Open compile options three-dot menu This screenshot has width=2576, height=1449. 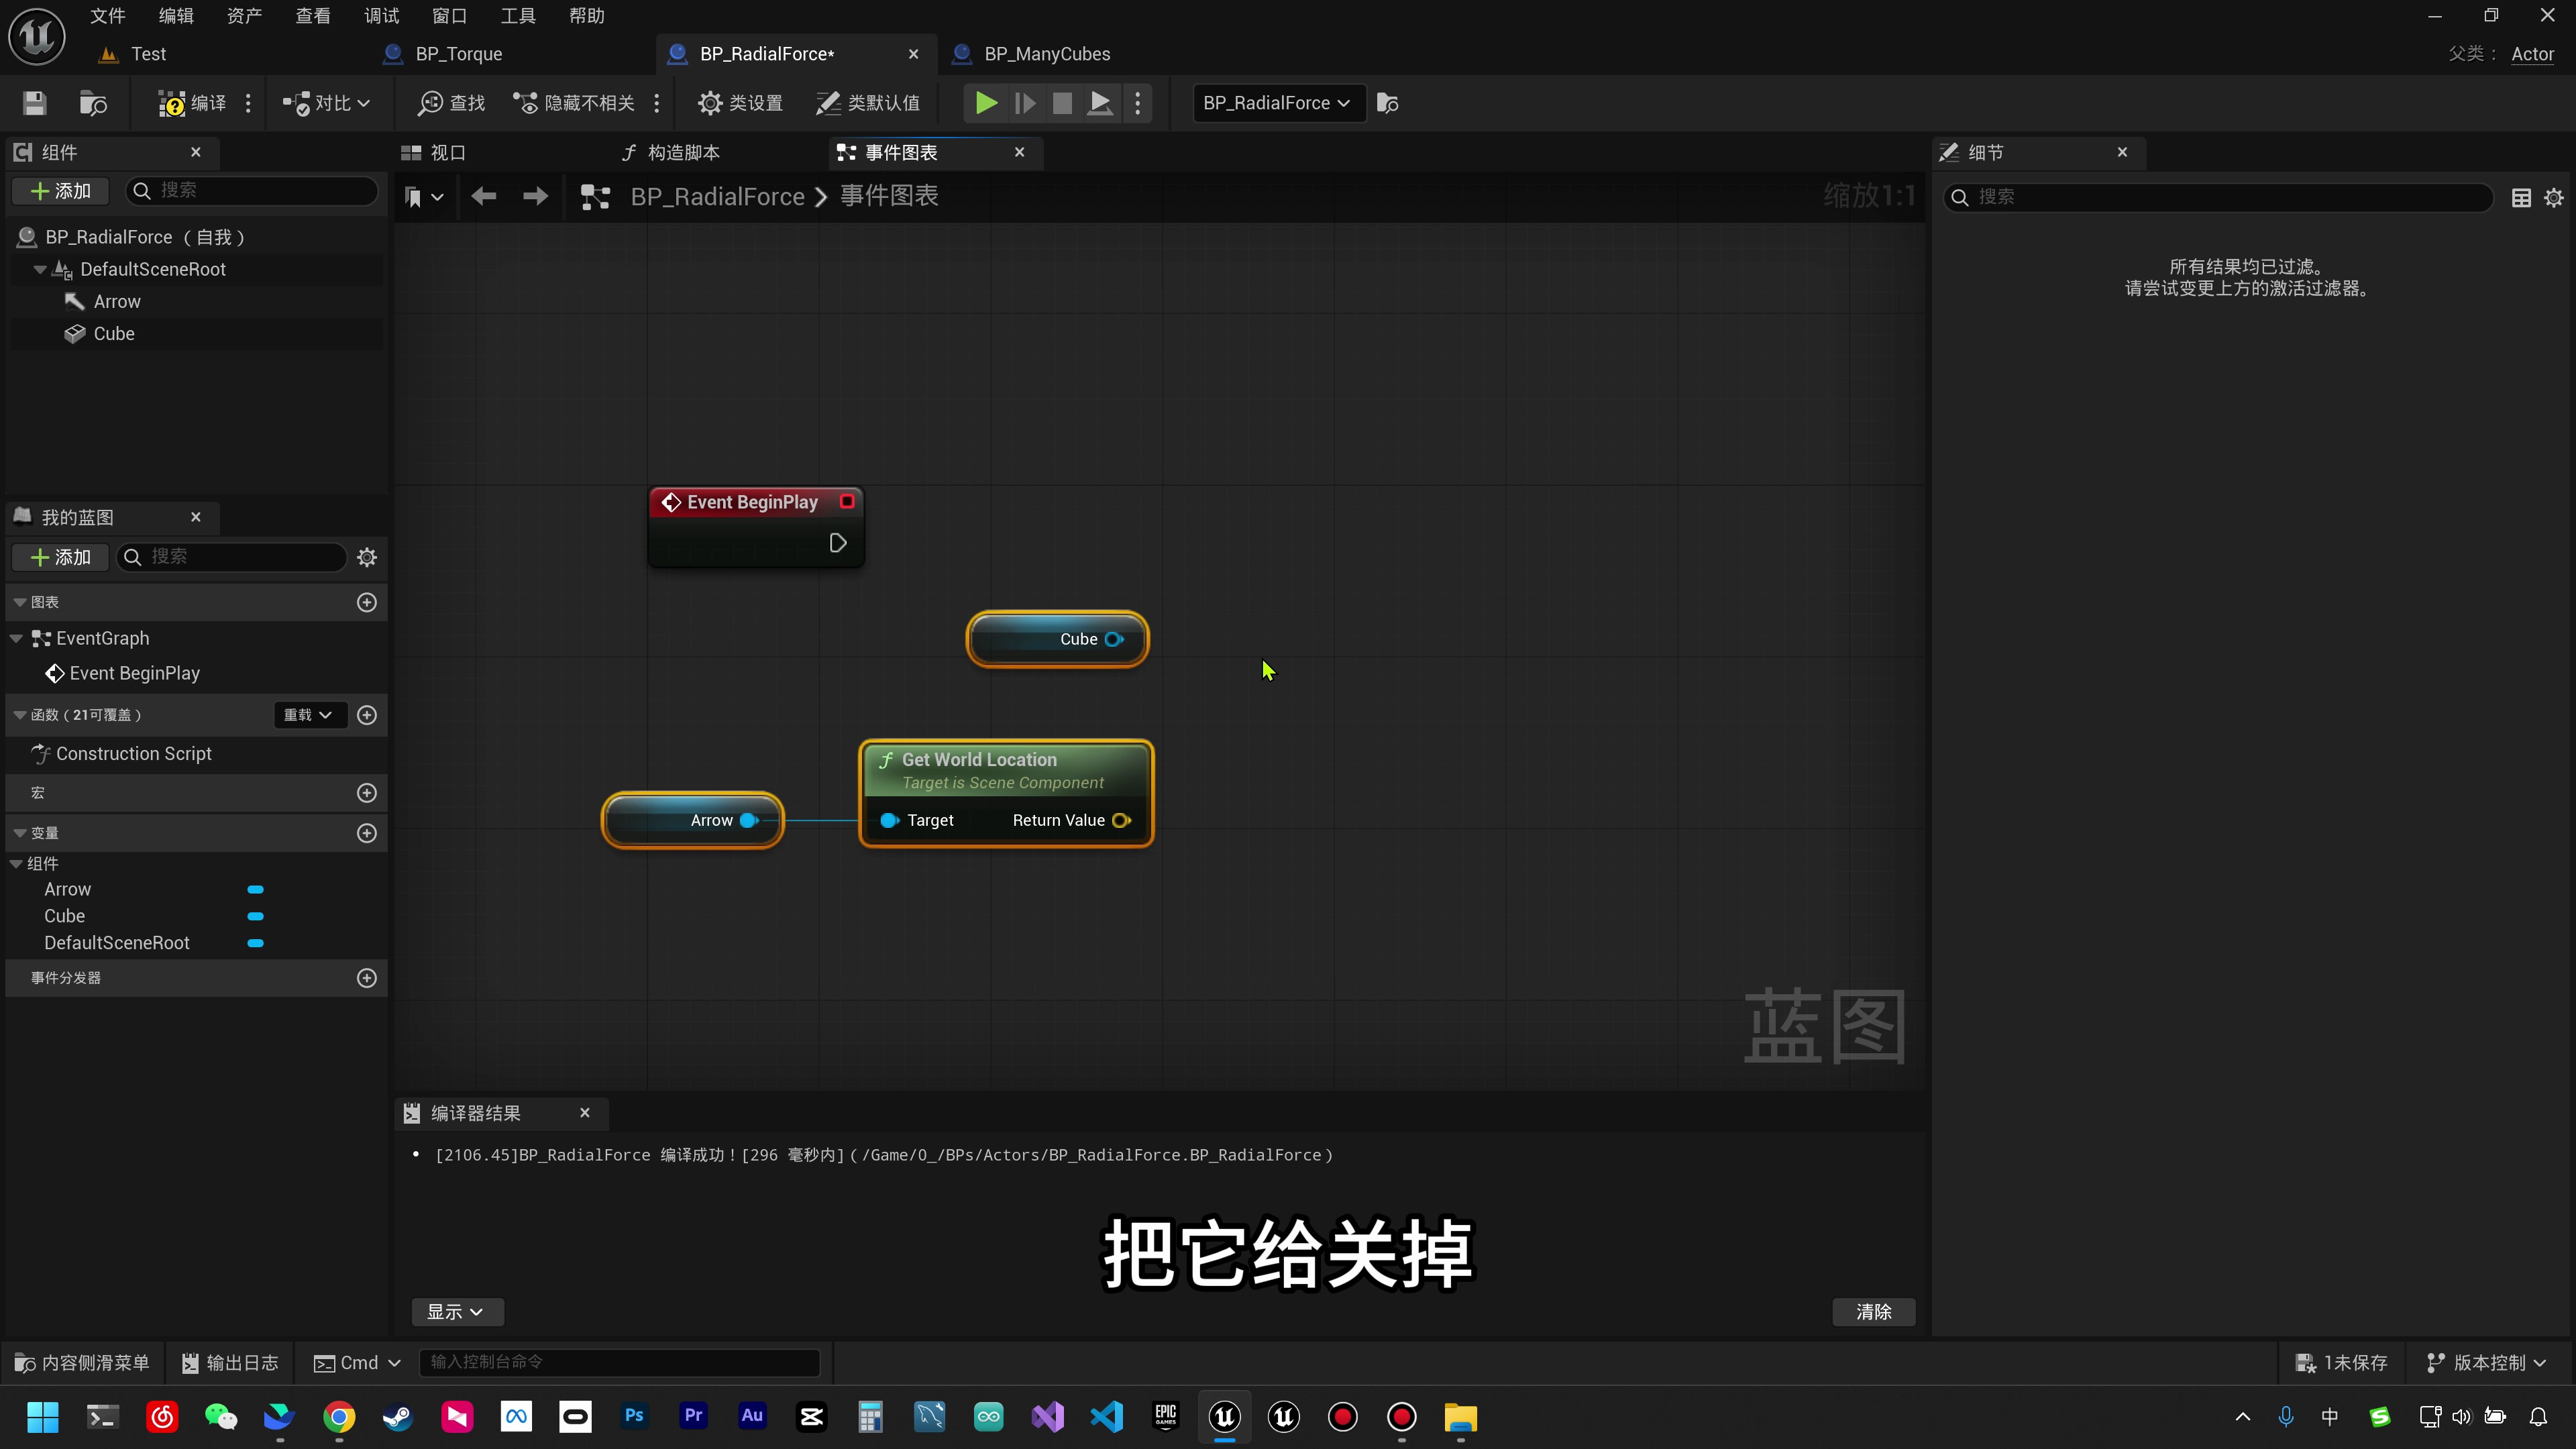248,103
